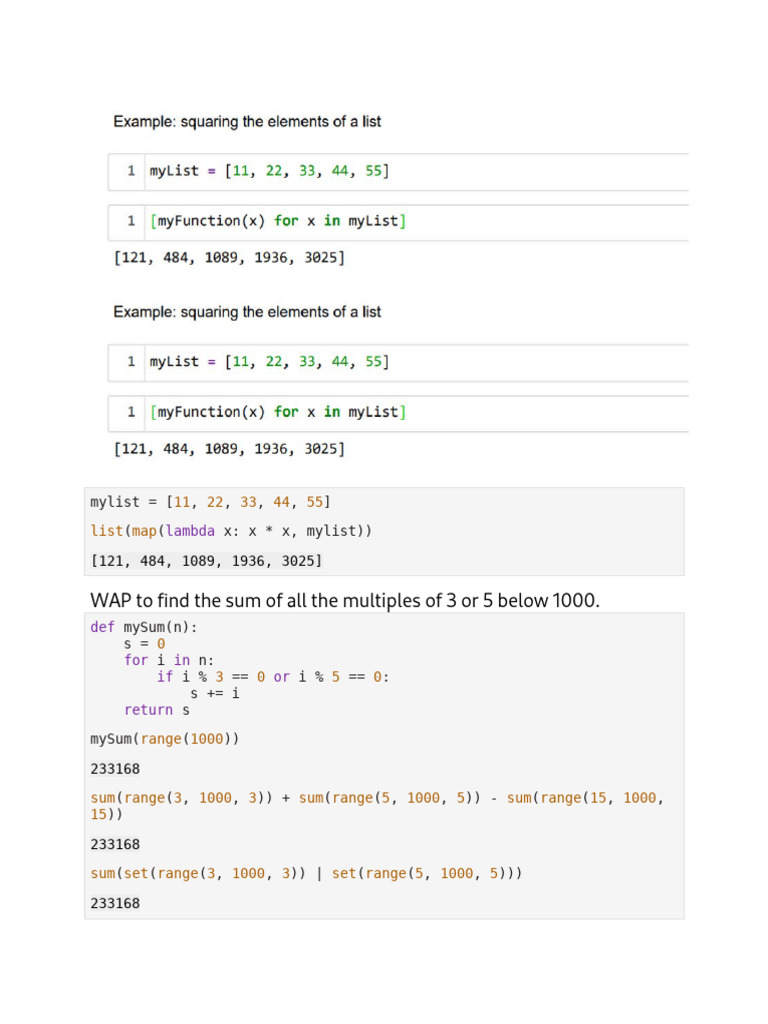Click the heading about multiples of 3 or 5

[345, 599]
